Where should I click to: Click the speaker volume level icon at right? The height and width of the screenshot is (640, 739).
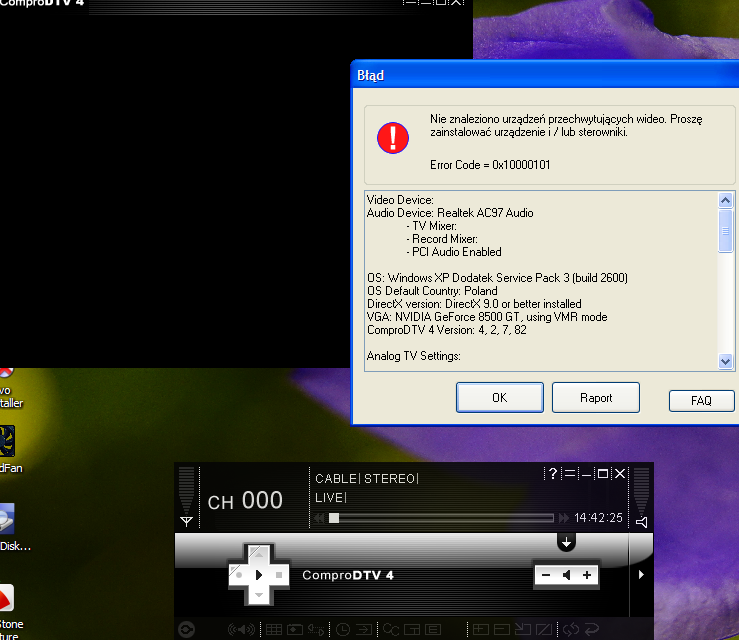click(x=641, y=522)
